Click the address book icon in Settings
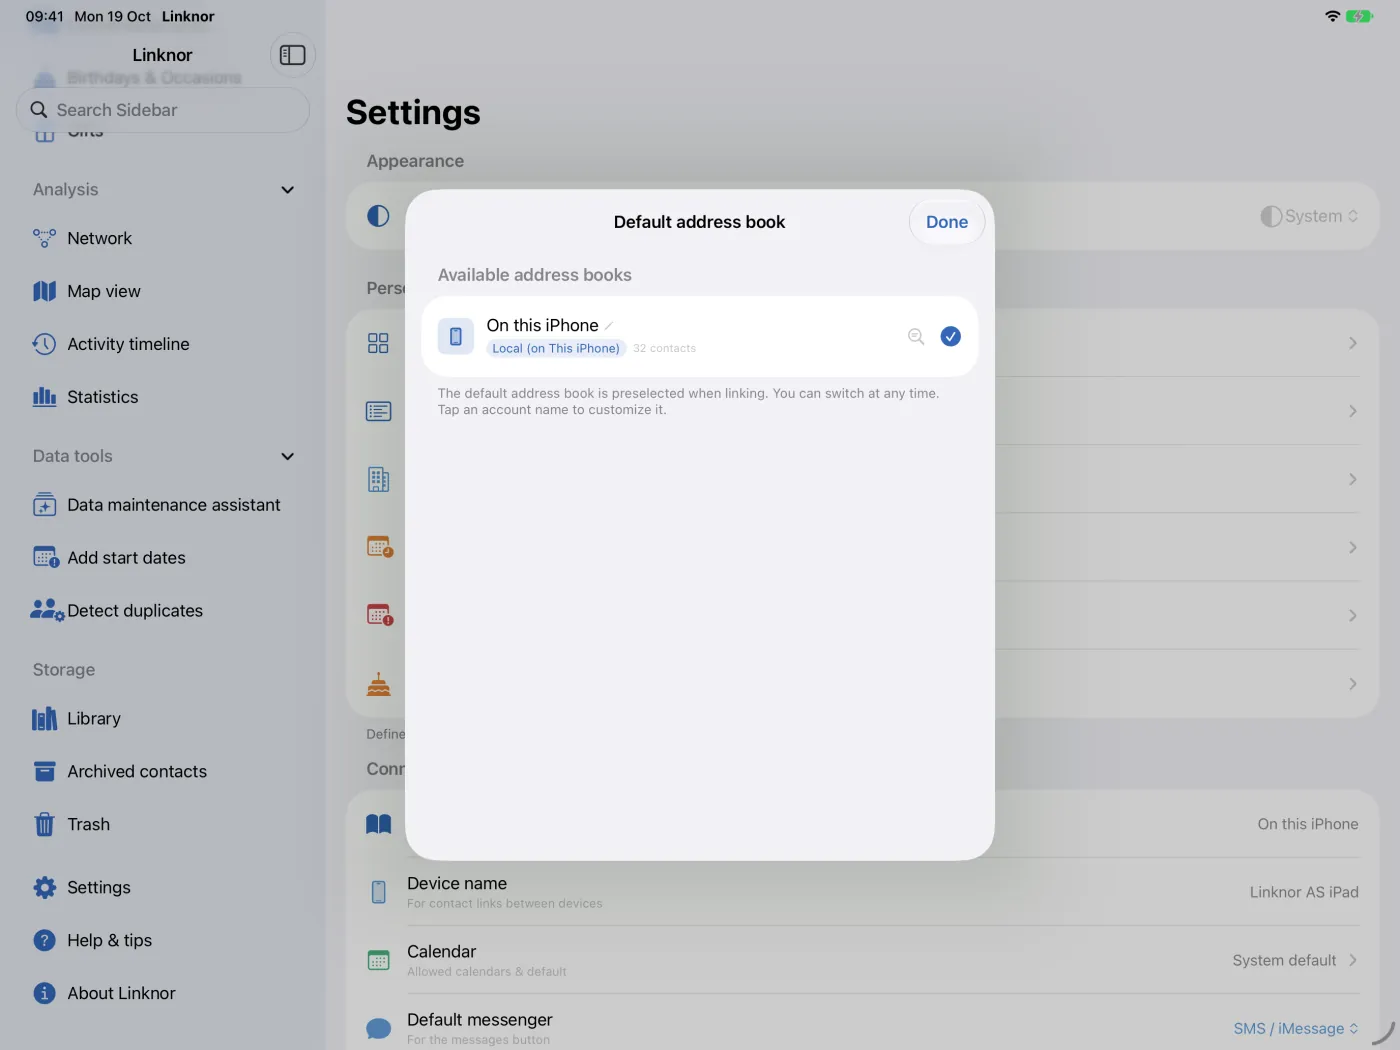 pos(379,824)
